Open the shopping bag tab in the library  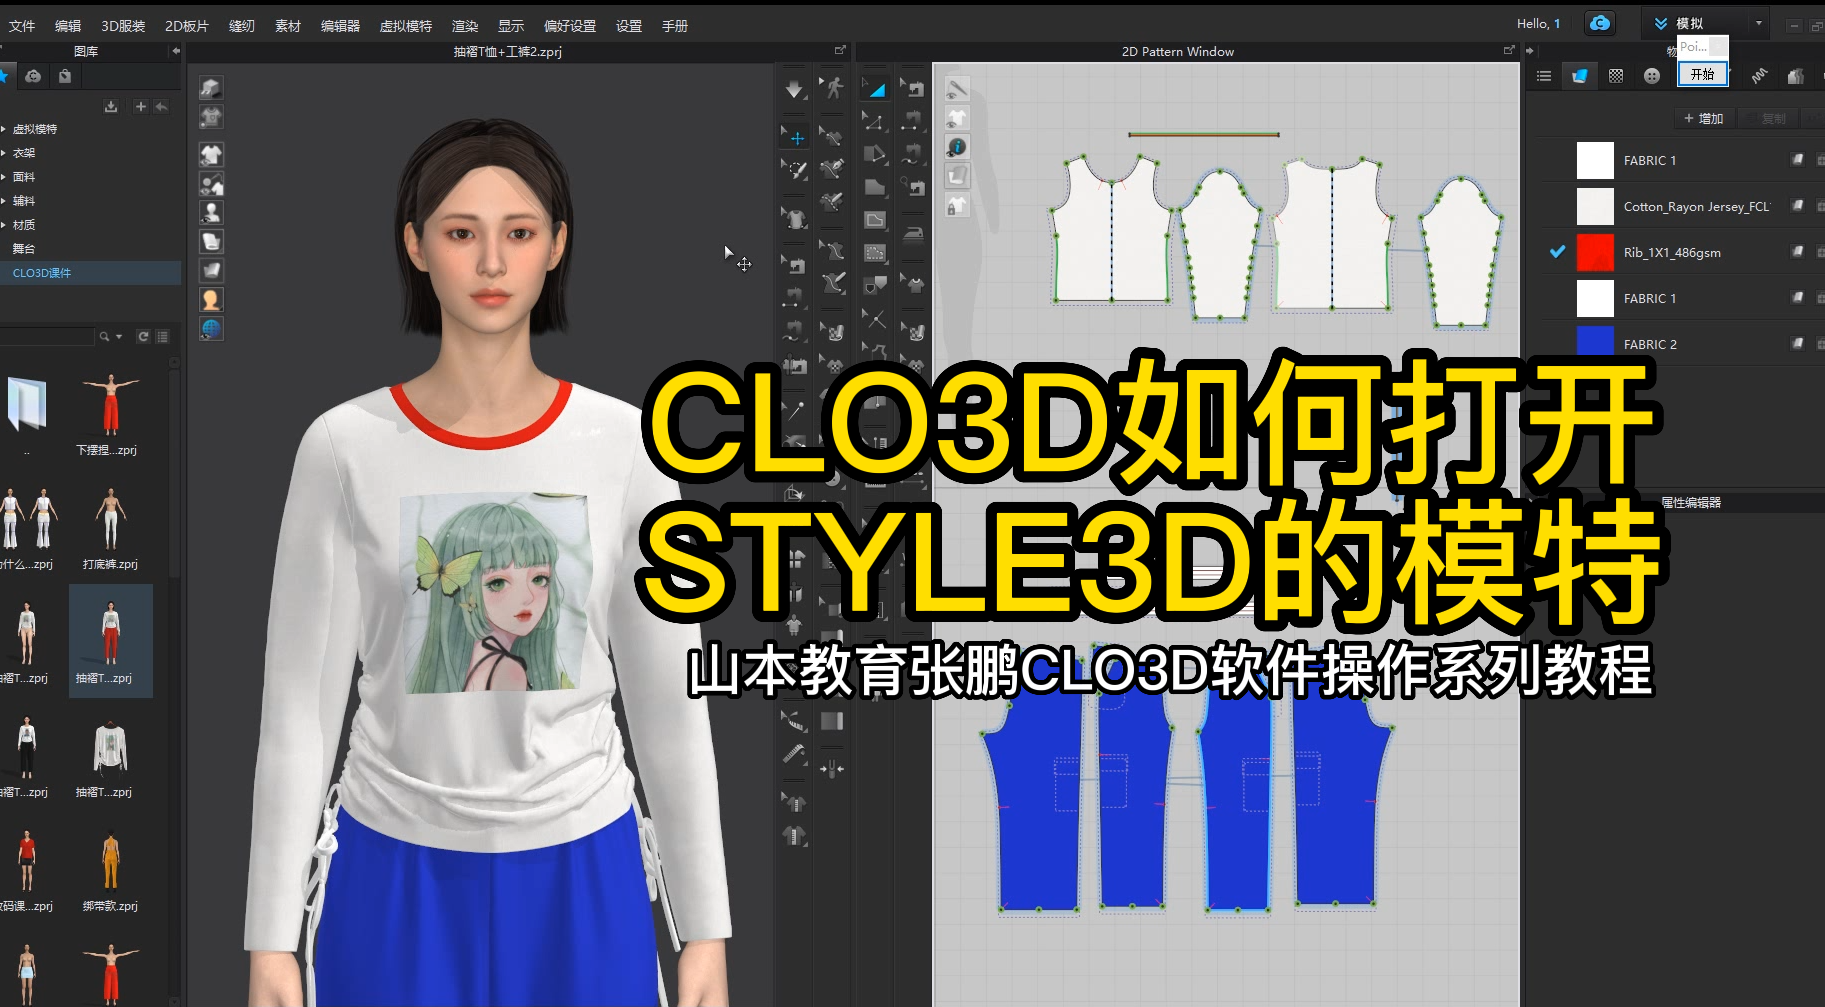(65, 76)
